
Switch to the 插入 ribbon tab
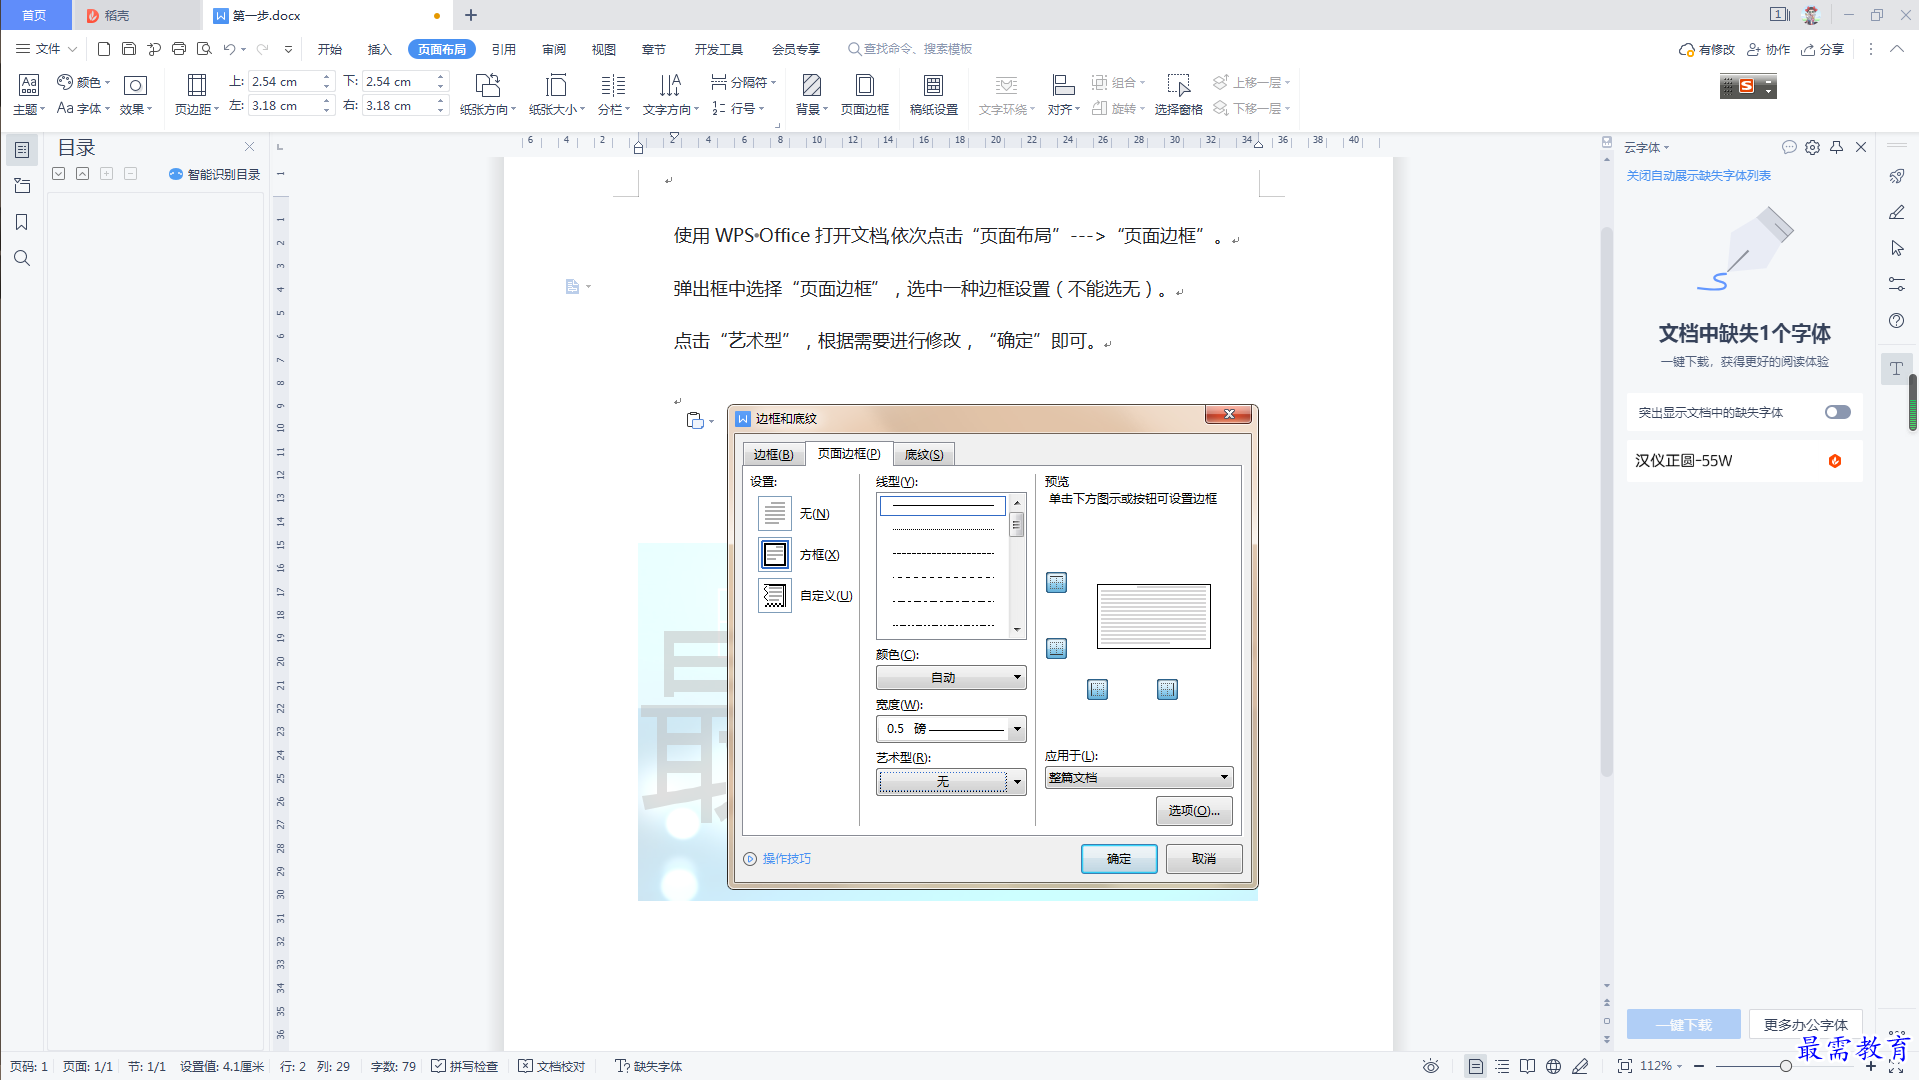pos(379,49)
